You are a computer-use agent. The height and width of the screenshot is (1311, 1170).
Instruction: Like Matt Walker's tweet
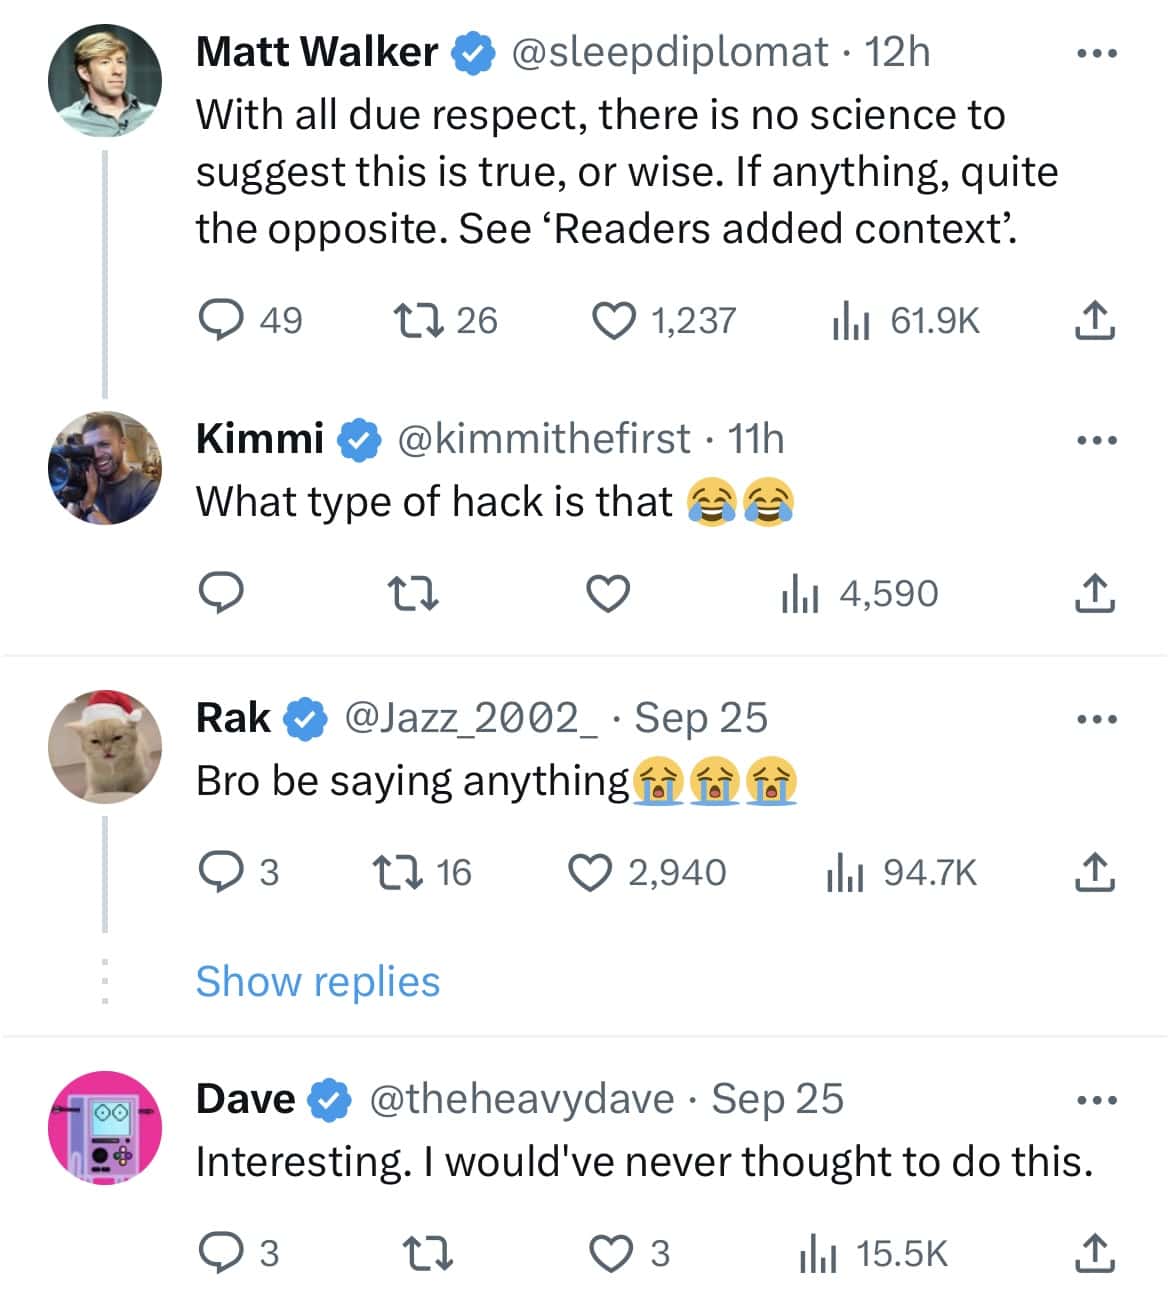[614, 321]
